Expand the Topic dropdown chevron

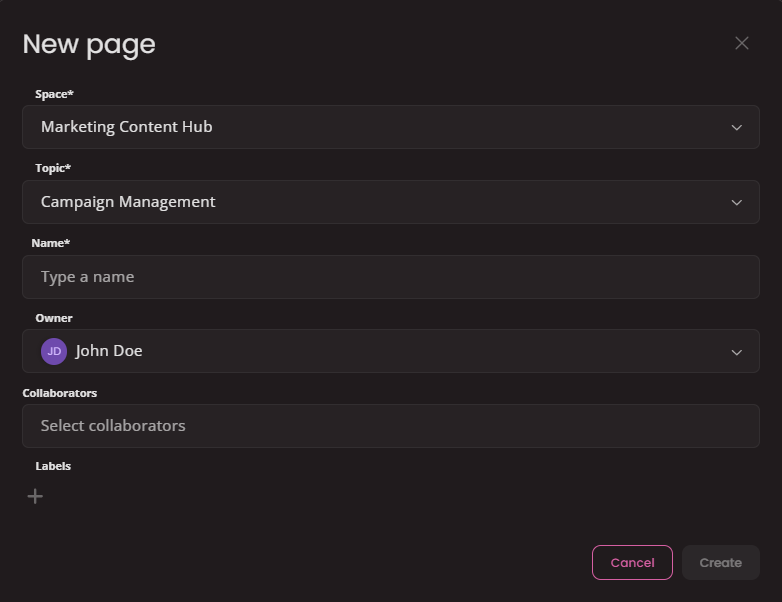(737, 202)
